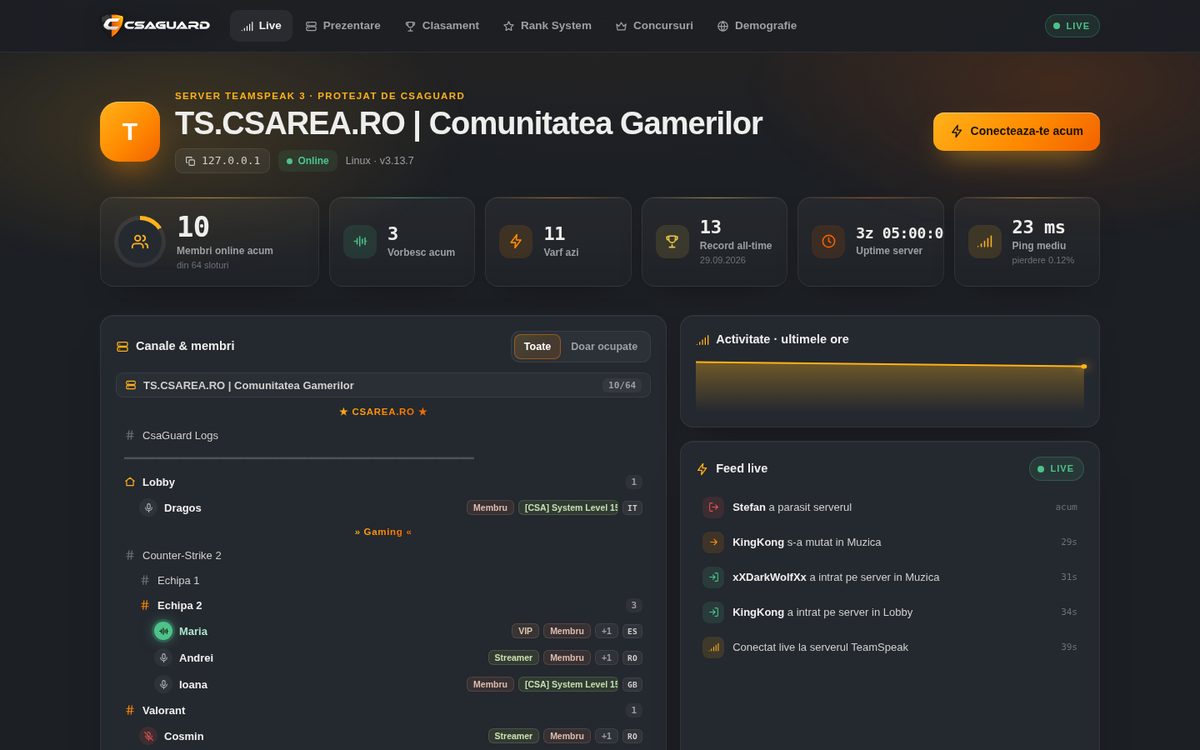Click the CSAGuard logo
Screen dimensions: 1200x750
tap(157, 25)
